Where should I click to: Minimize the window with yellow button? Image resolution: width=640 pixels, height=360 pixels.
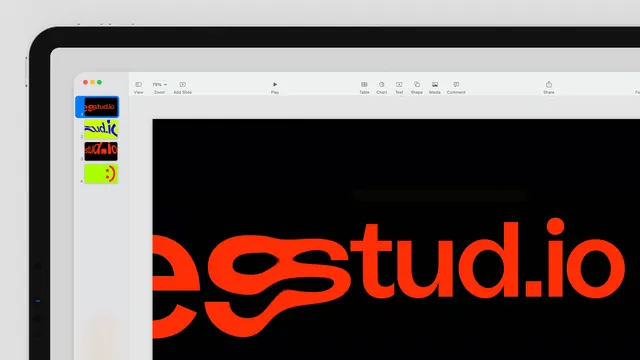(92, 82)
